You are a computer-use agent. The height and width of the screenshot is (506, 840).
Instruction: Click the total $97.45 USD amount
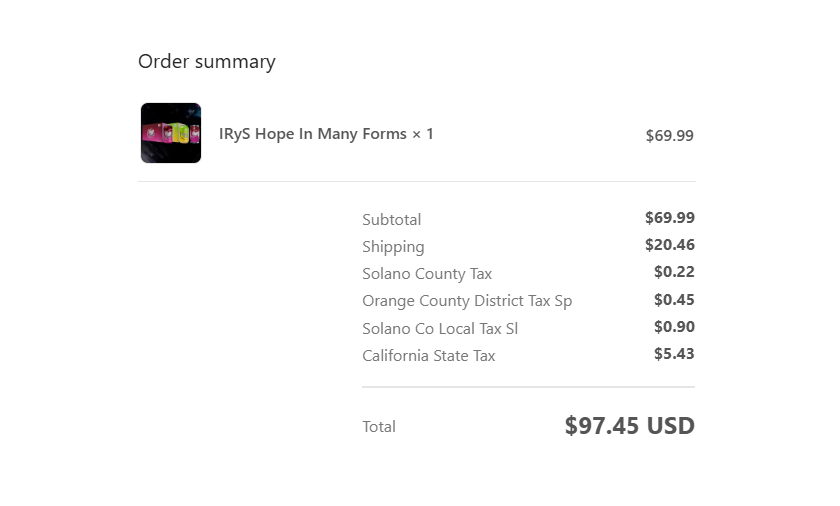click(629, 426)
